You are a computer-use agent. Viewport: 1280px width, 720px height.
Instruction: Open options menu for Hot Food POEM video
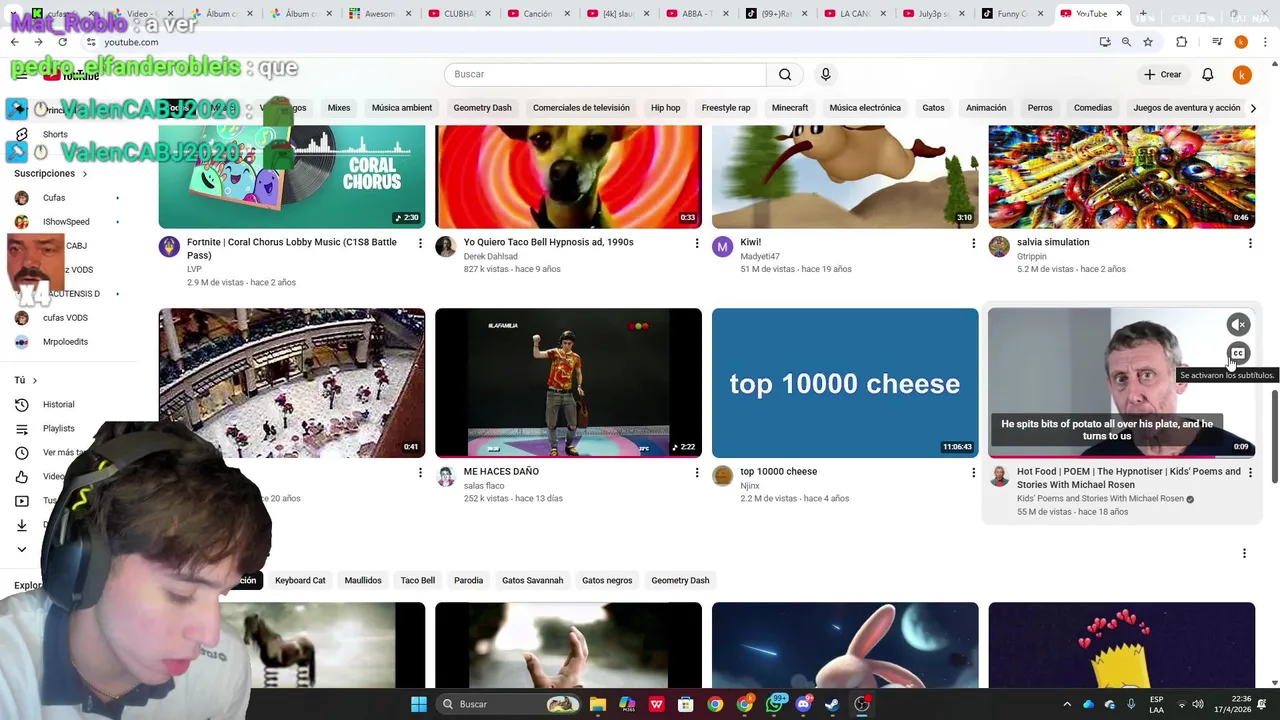coord(1249,472)
